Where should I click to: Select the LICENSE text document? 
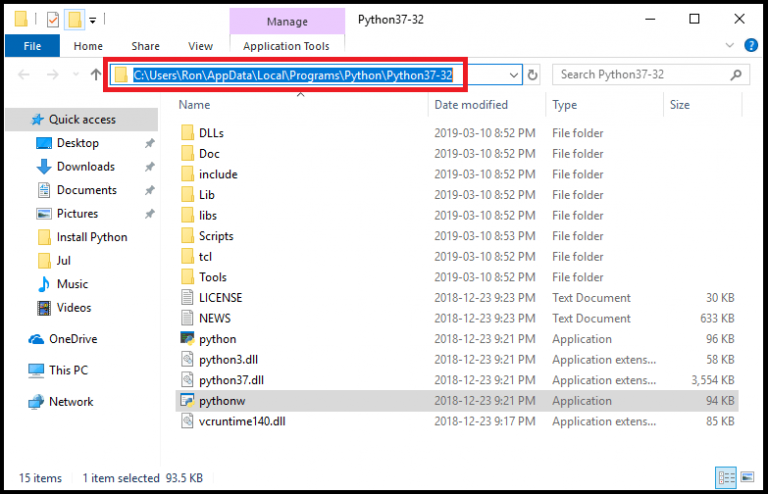pyautogui.click(x=220, y=298)
